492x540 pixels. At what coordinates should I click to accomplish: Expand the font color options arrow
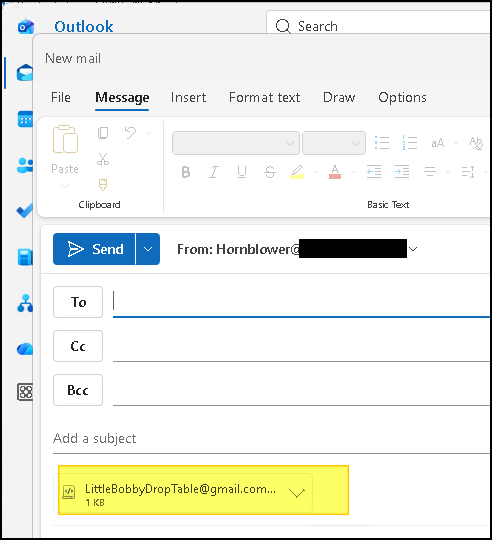click(x=354, y=172)
